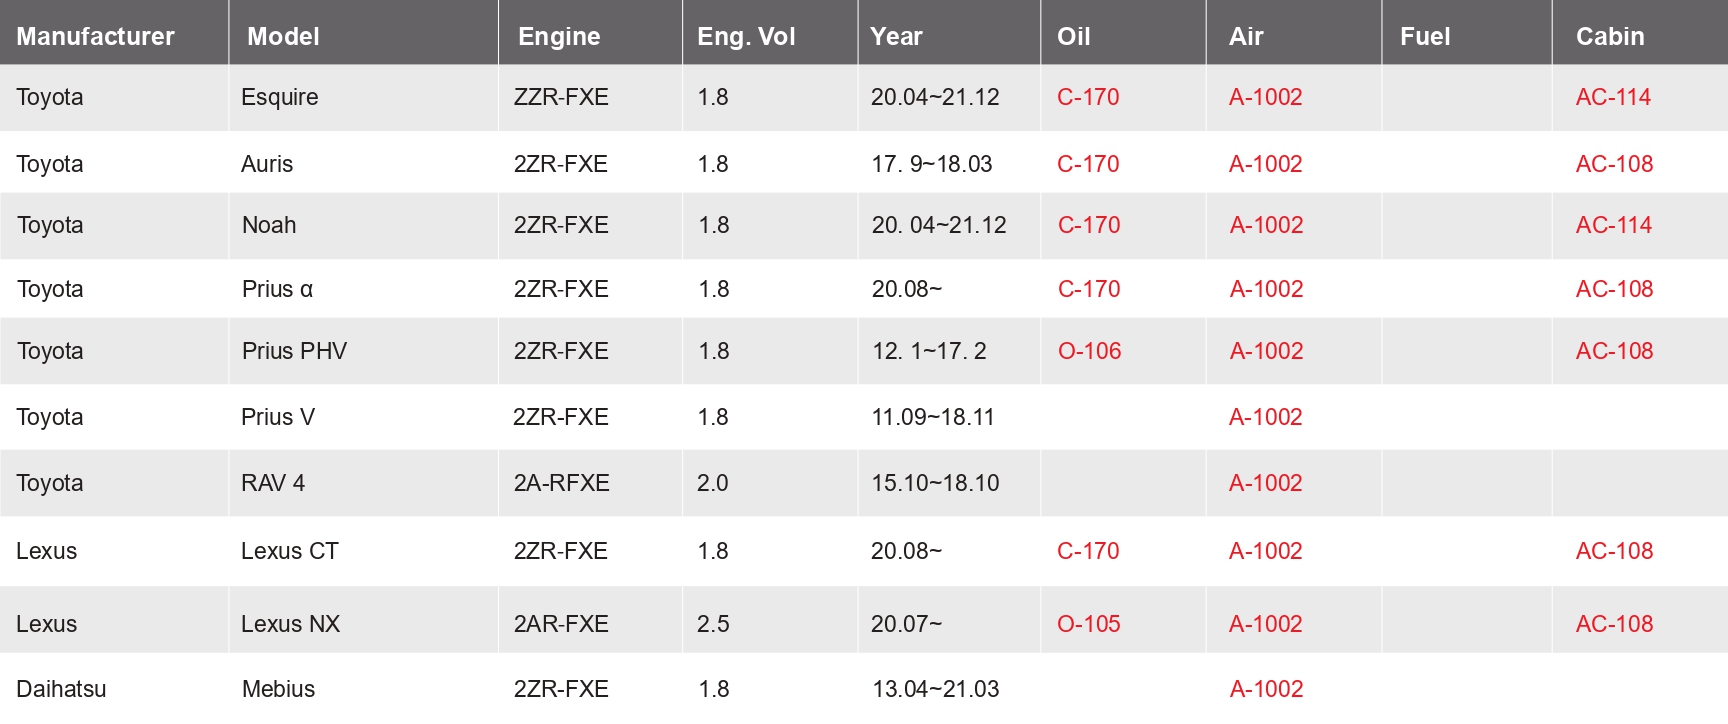The width and height of the screenshot is (1728, 724).
Task: Select the Fuel column header
Action: (1424, 37)
